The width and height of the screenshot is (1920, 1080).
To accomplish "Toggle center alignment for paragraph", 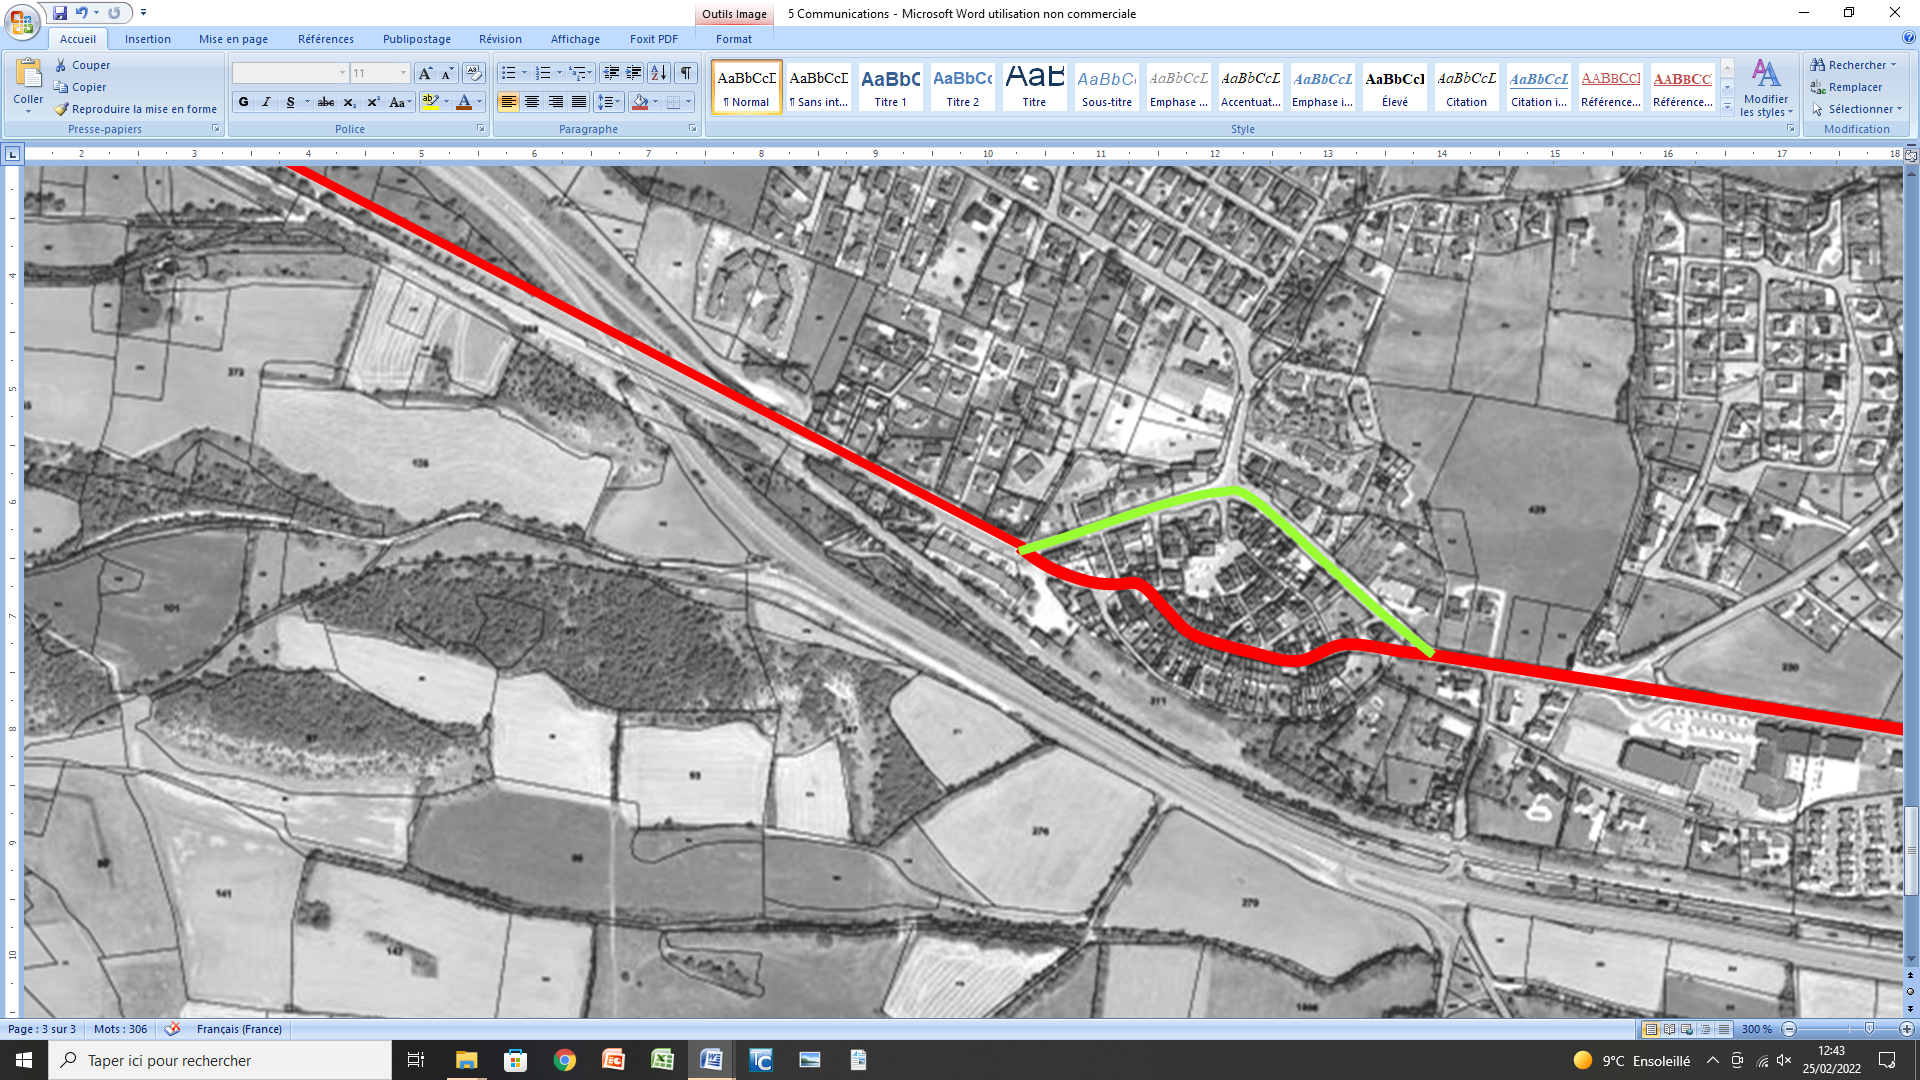I will (532, 102).
